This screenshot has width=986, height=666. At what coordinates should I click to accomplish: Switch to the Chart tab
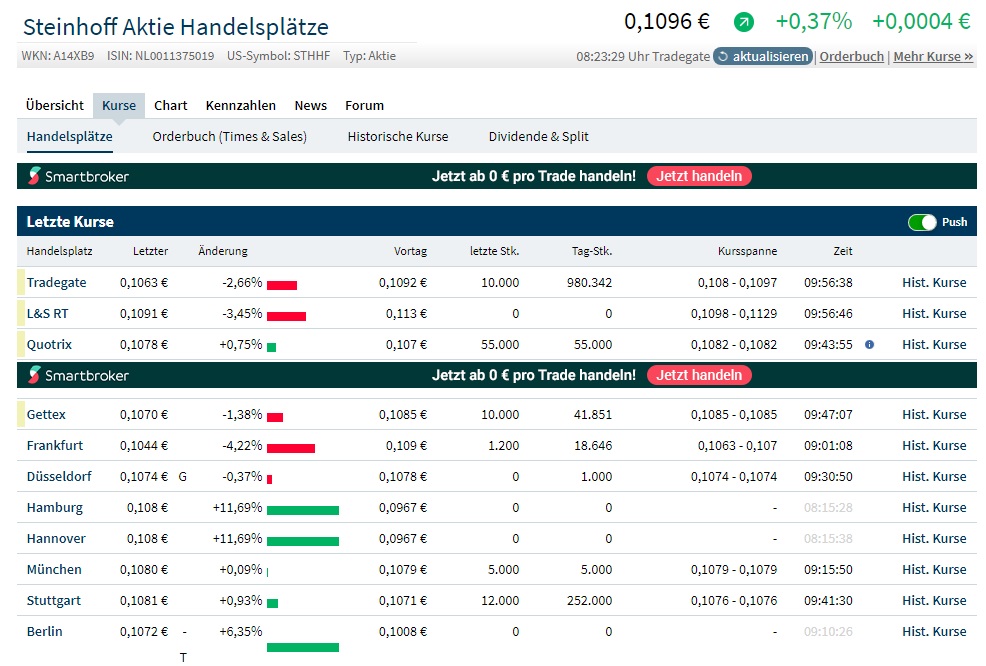[x=170, y=106]
